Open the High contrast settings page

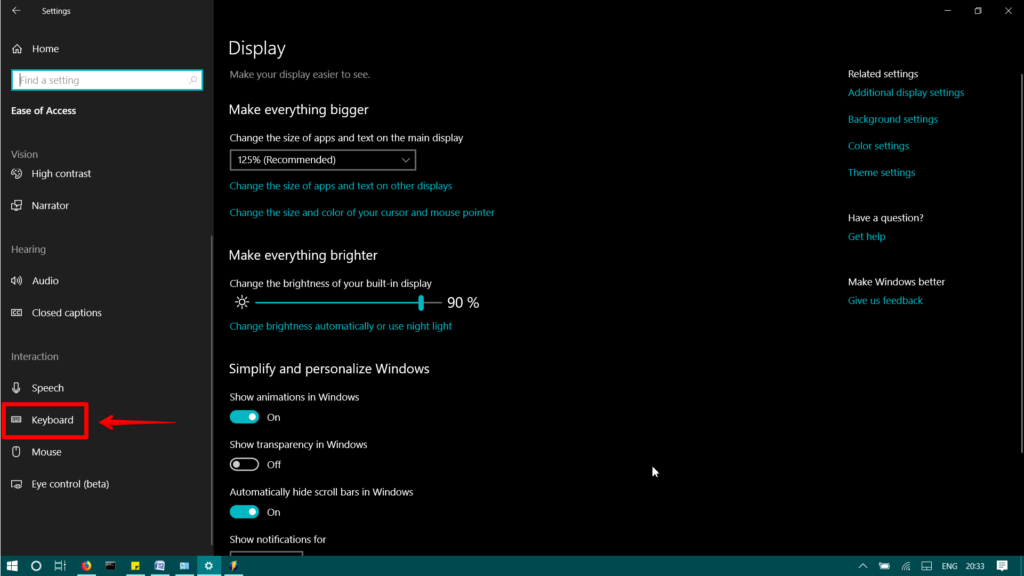coord(61,174)
